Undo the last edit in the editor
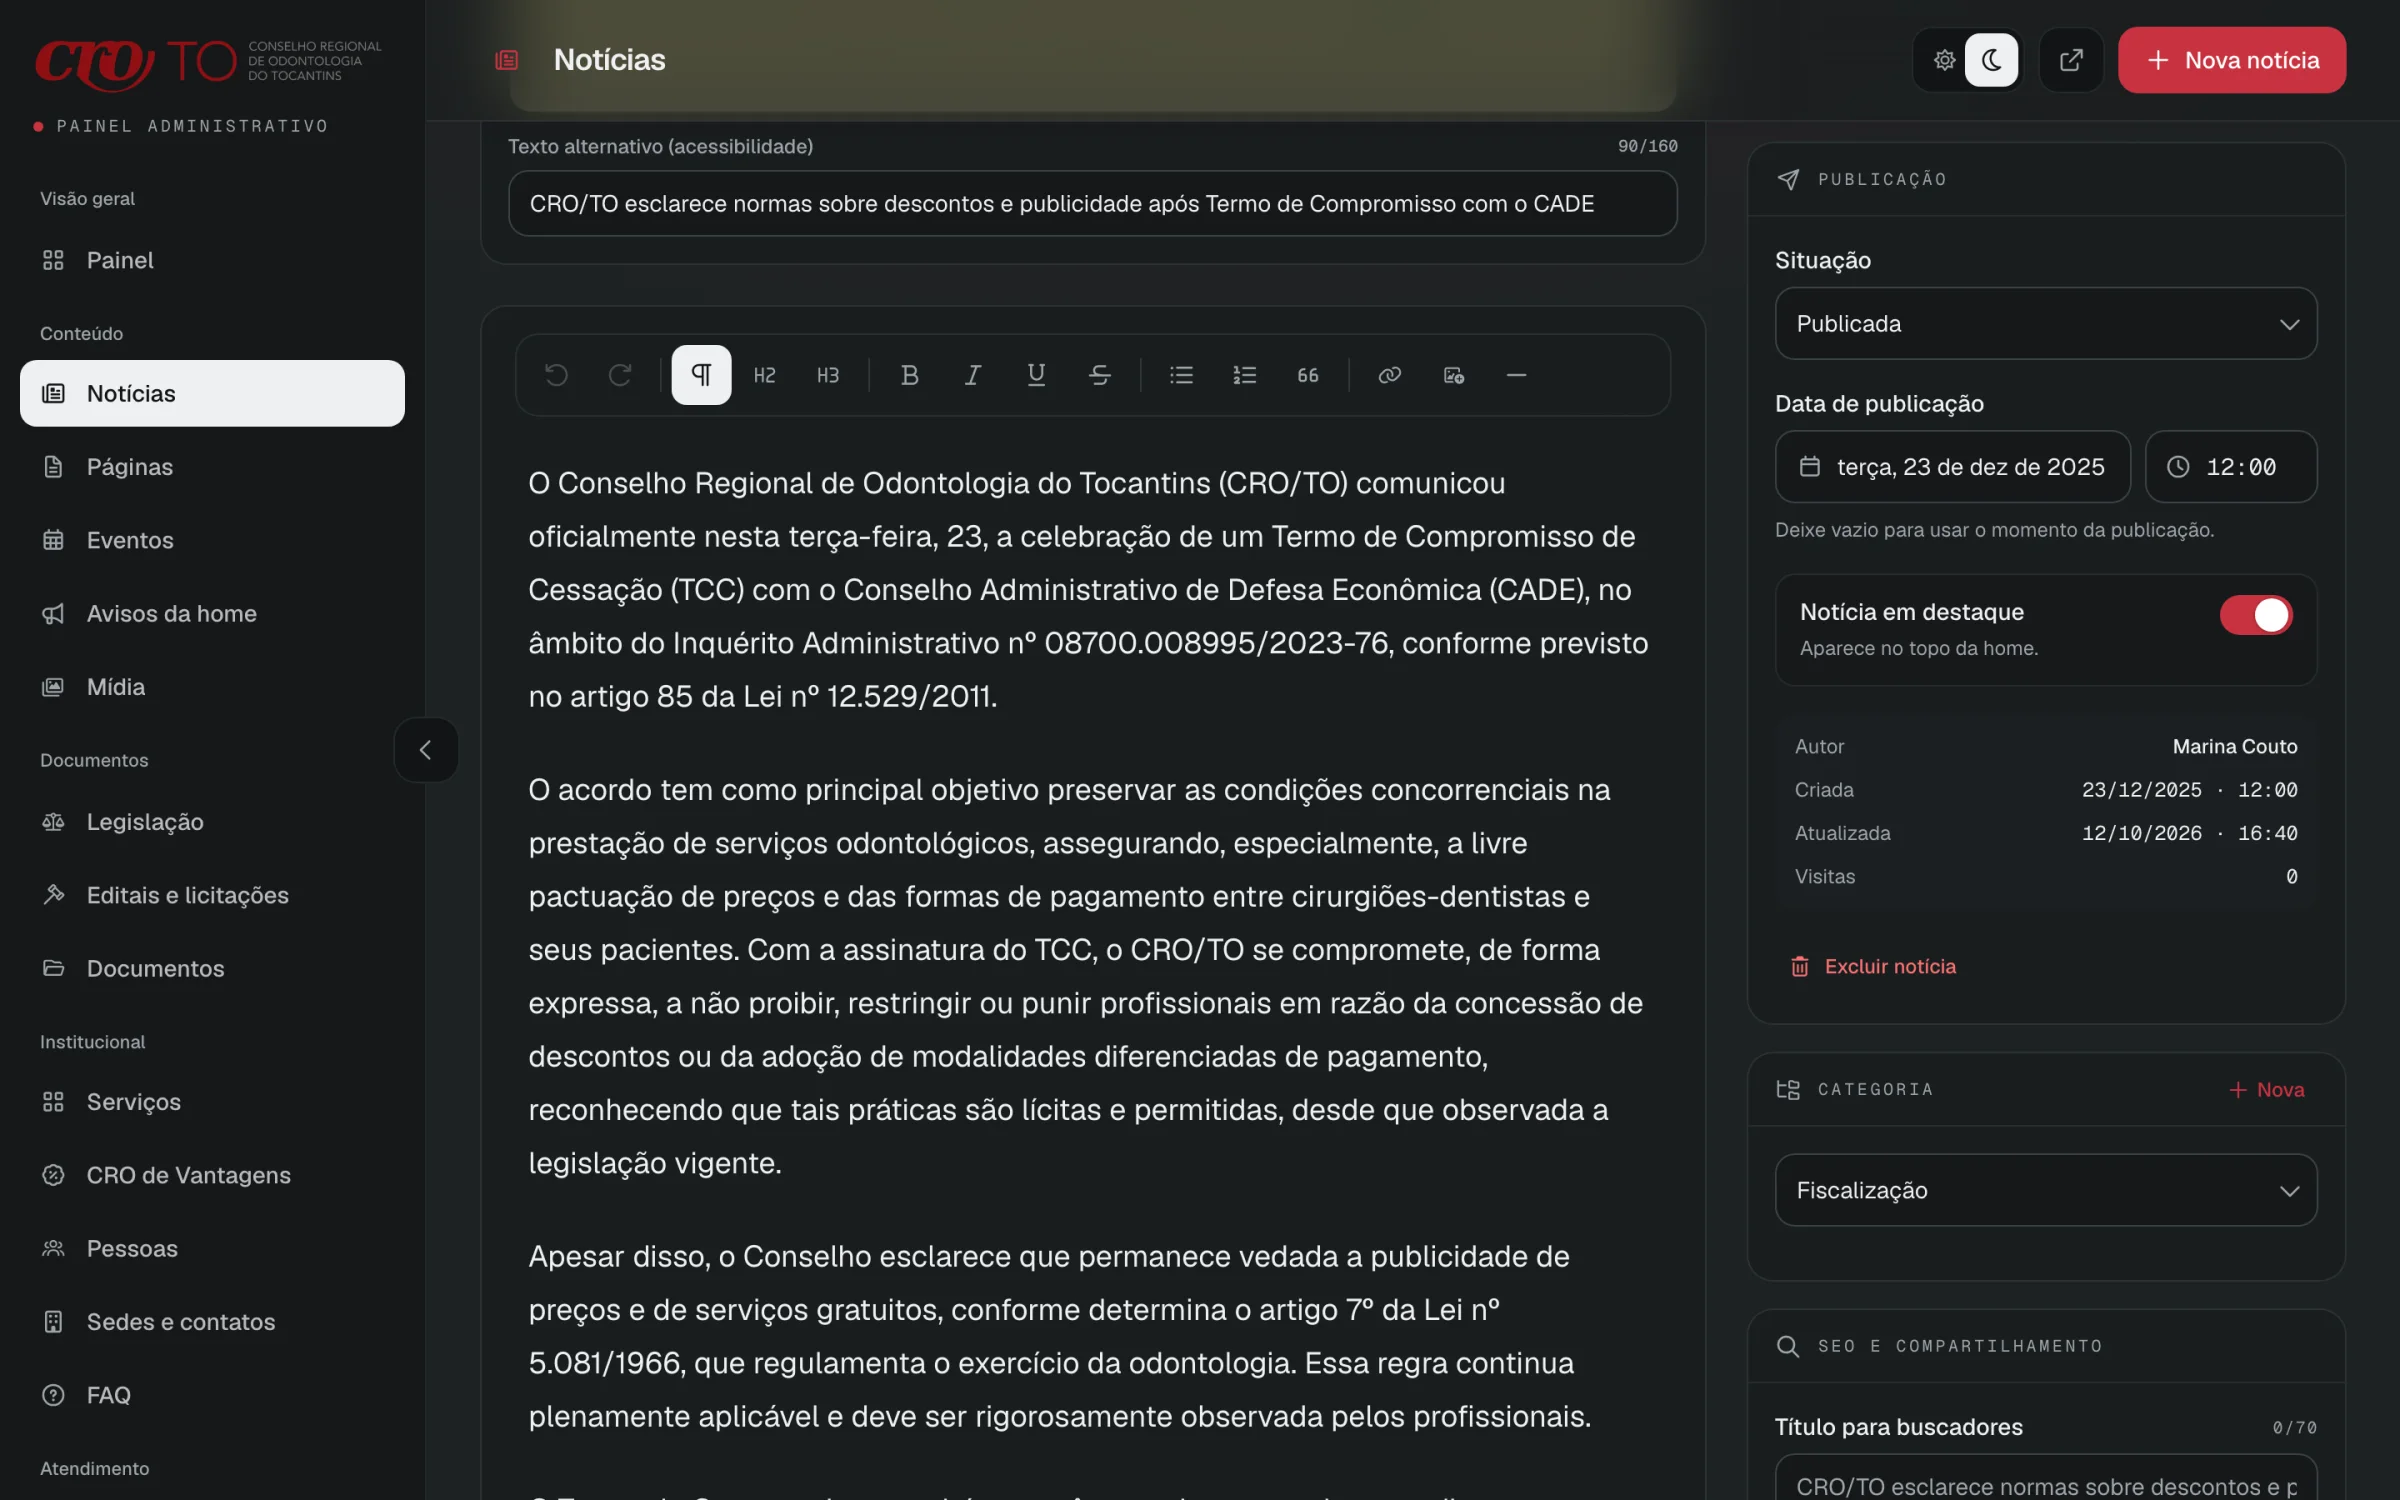This screenshot has width=2400, height=1500. pyautogui.click(x=556, y=375)
